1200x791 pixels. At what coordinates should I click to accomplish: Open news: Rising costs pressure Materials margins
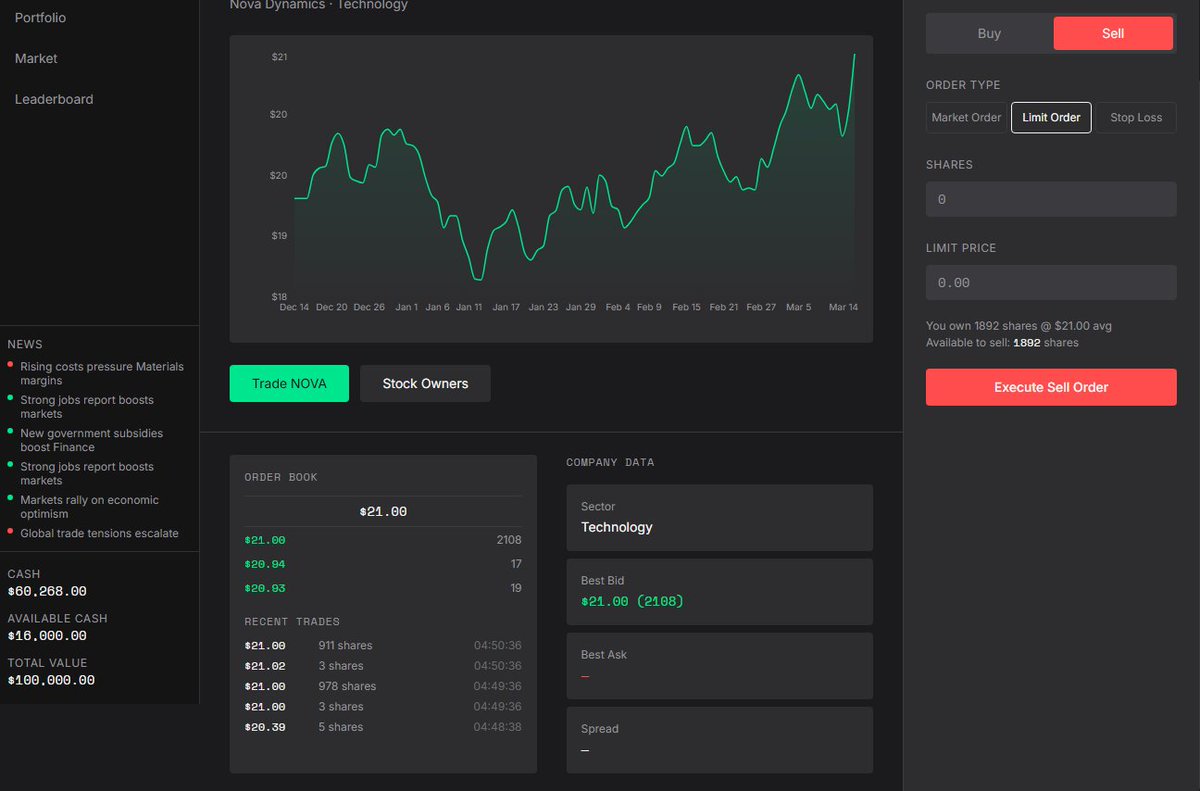point(101,374)
